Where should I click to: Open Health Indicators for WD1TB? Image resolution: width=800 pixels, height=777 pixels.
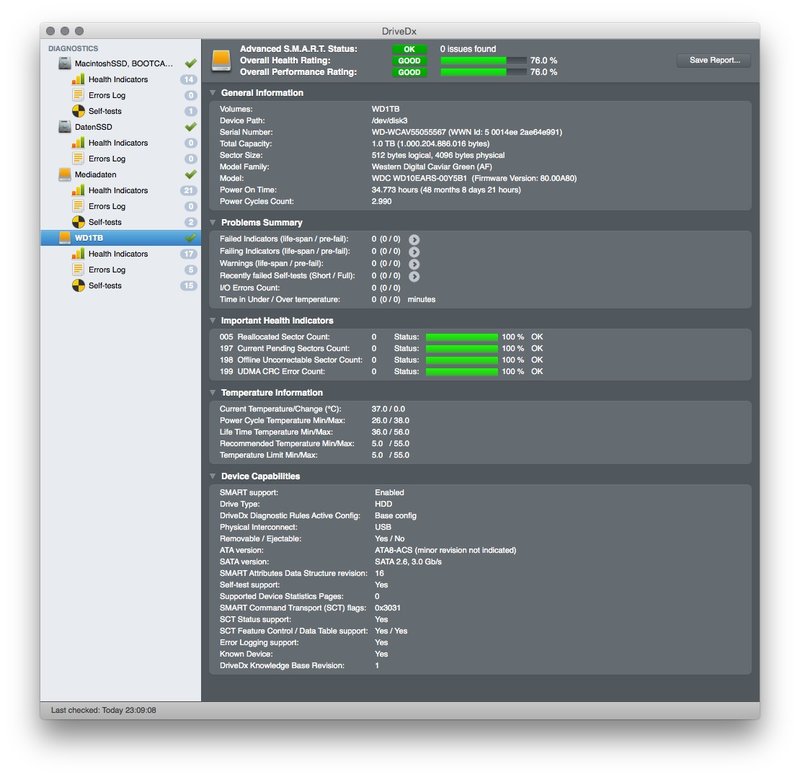click(x=120, y=254)
